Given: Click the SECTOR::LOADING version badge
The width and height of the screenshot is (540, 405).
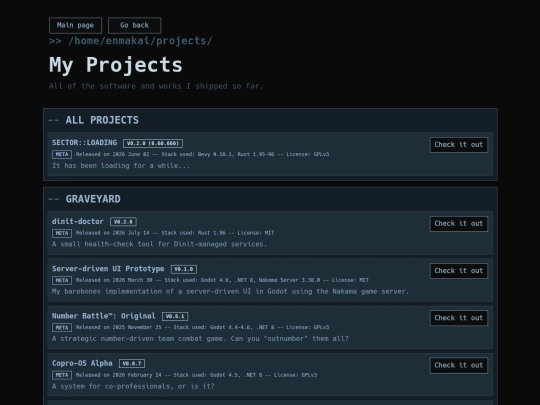Looking at the screenshot, I should pyautogui.click(x=153, y=143).
